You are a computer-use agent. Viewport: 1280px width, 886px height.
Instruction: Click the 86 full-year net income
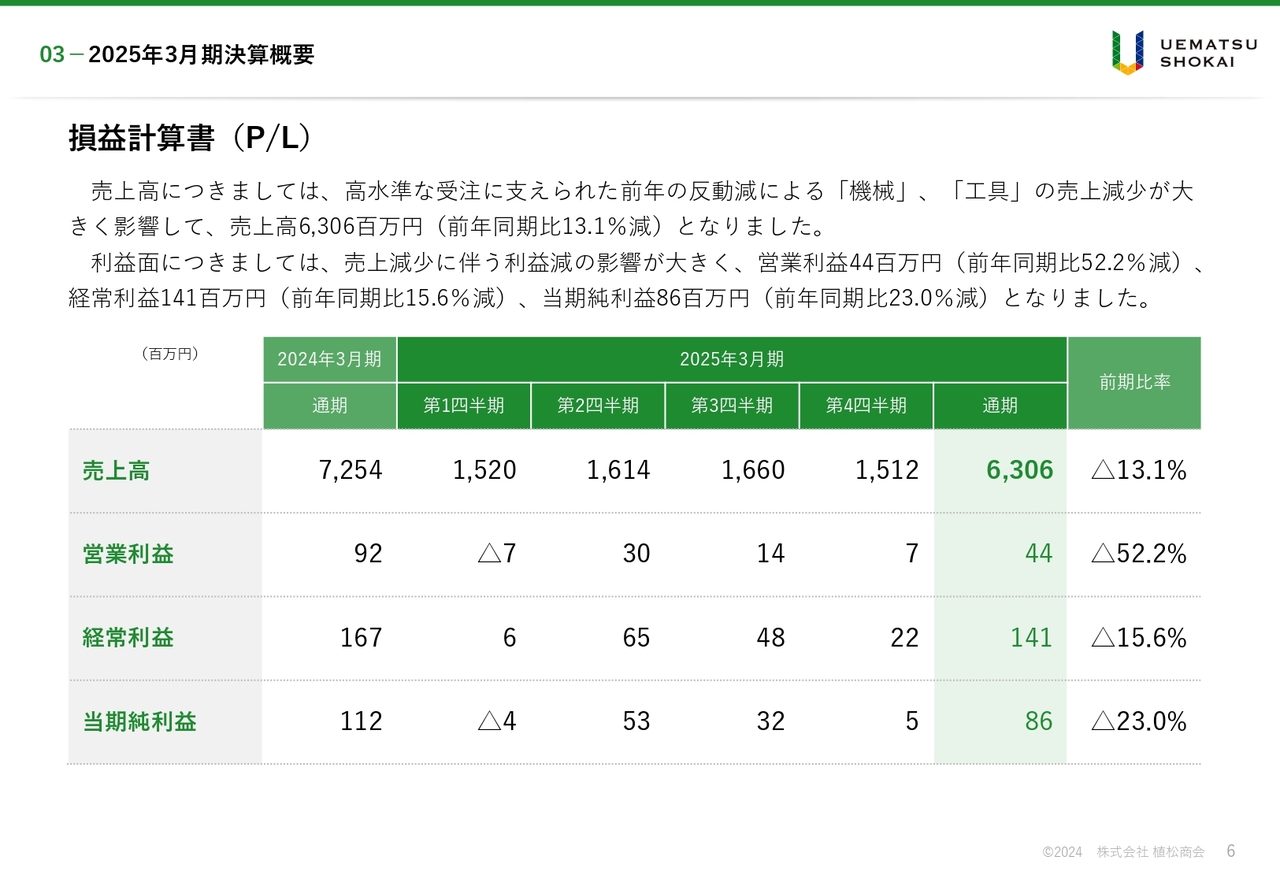(x=1039, y=721)
